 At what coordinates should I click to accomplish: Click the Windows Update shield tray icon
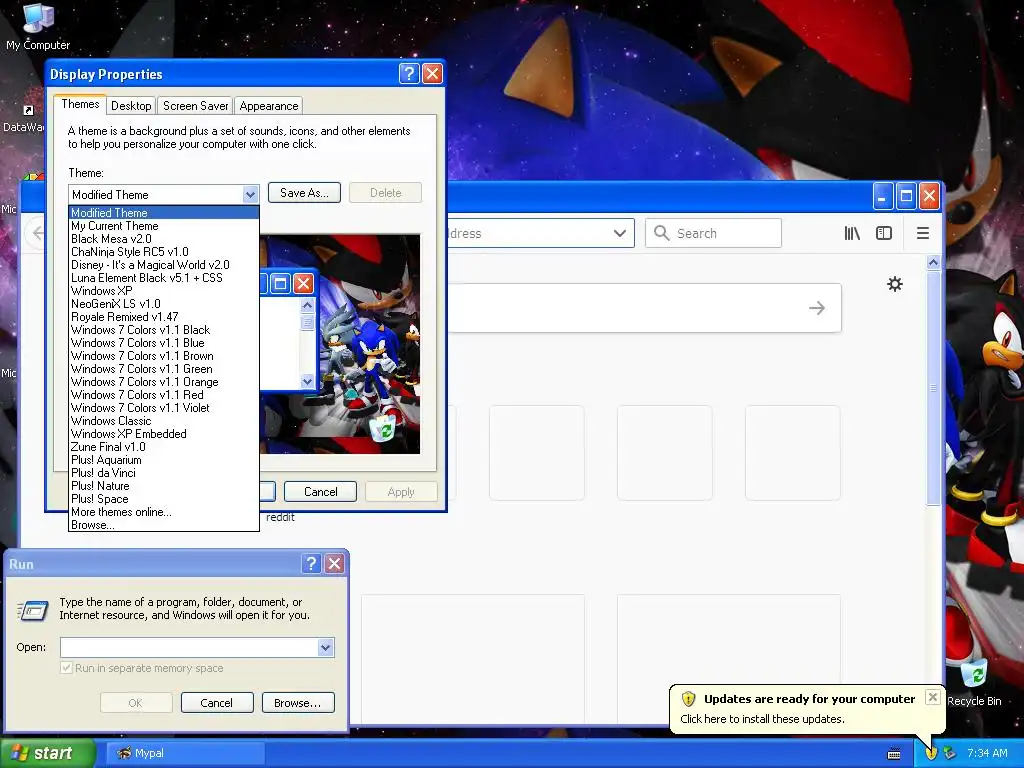pyautogui.click(x=931, y=753)
